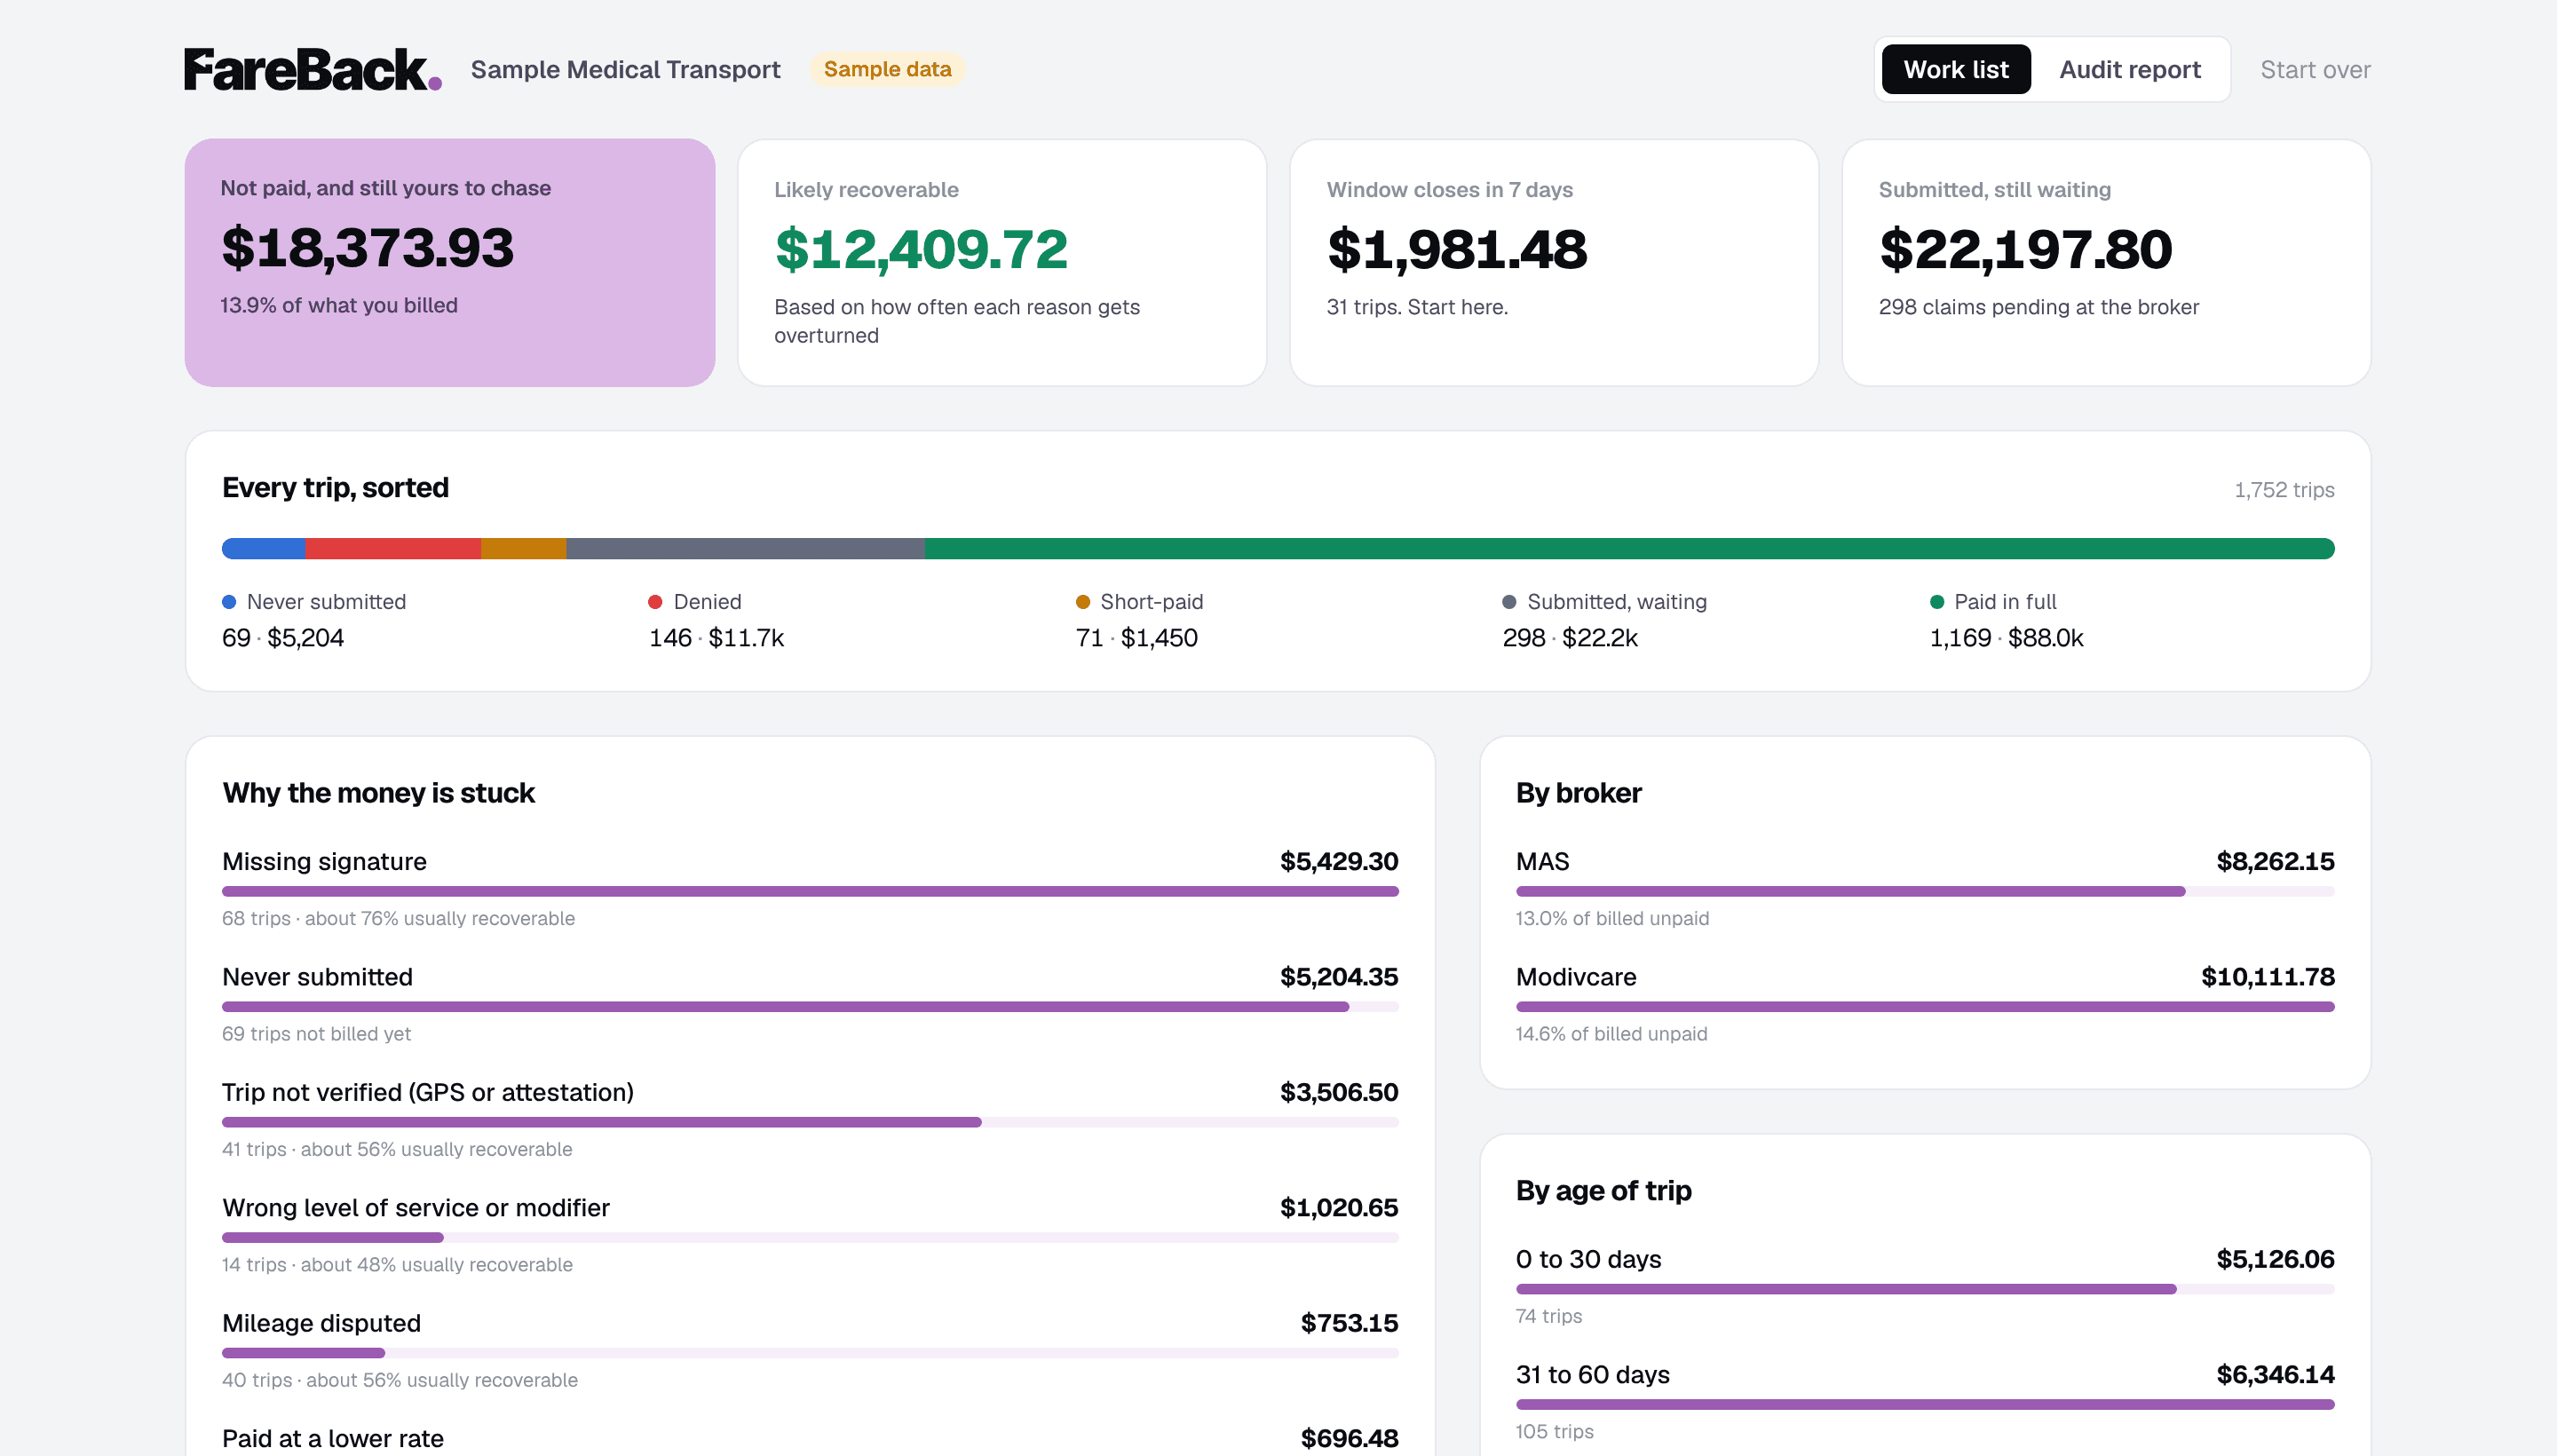The height and width of the screenshot is (1456, 2557).
Task: Click the blue Never submitted bar segment
Action: click(264, 548)
